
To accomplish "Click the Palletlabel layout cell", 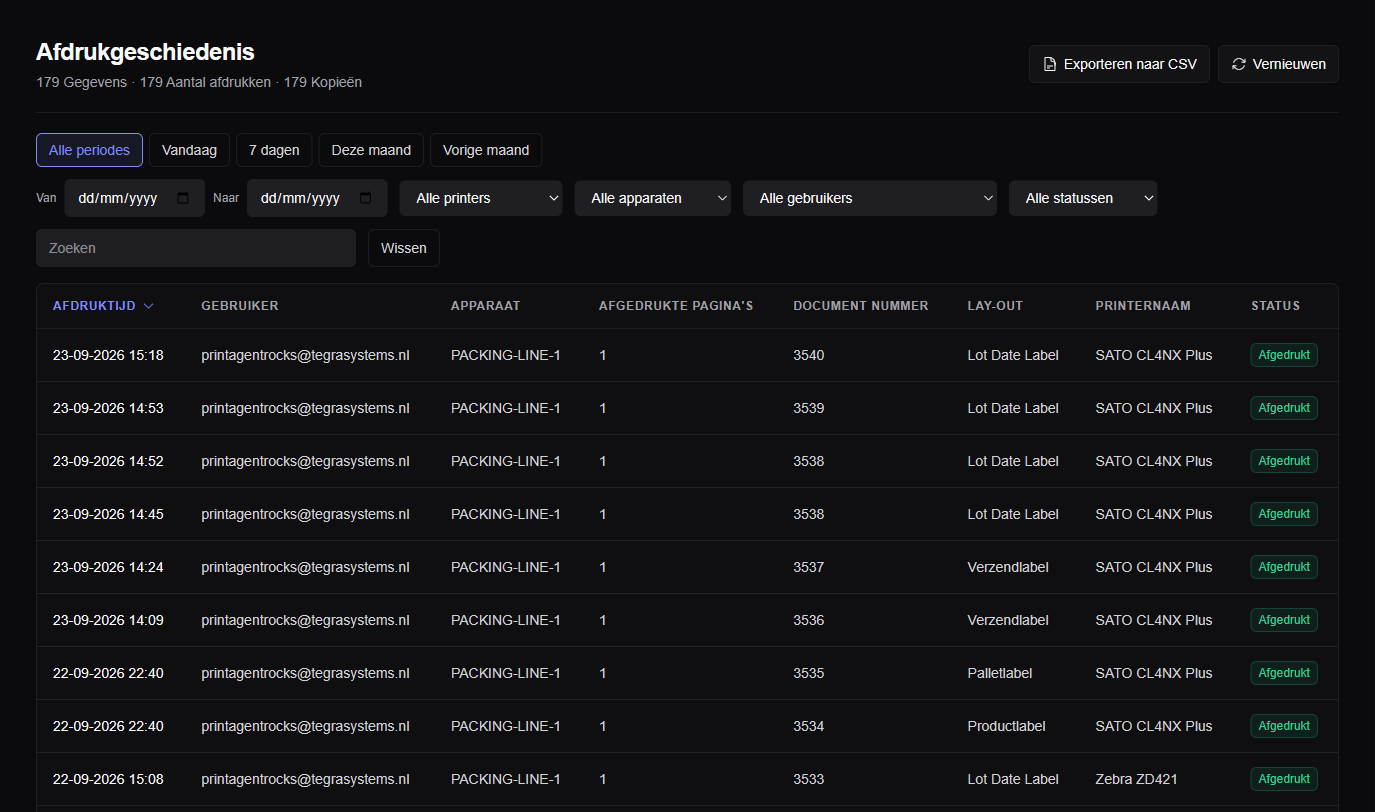I will pyautogui.click(x=1000, y=673).
